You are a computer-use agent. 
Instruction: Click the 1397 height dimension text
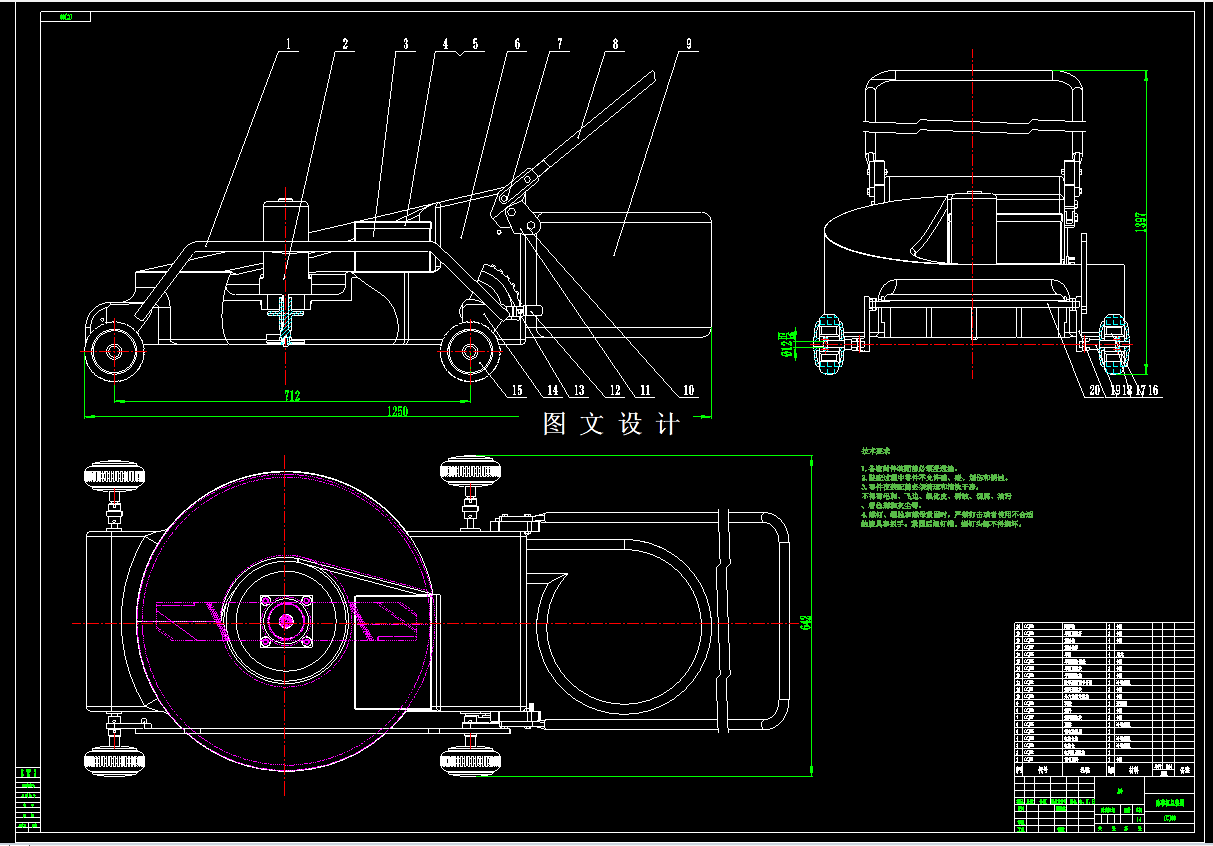1139,224
